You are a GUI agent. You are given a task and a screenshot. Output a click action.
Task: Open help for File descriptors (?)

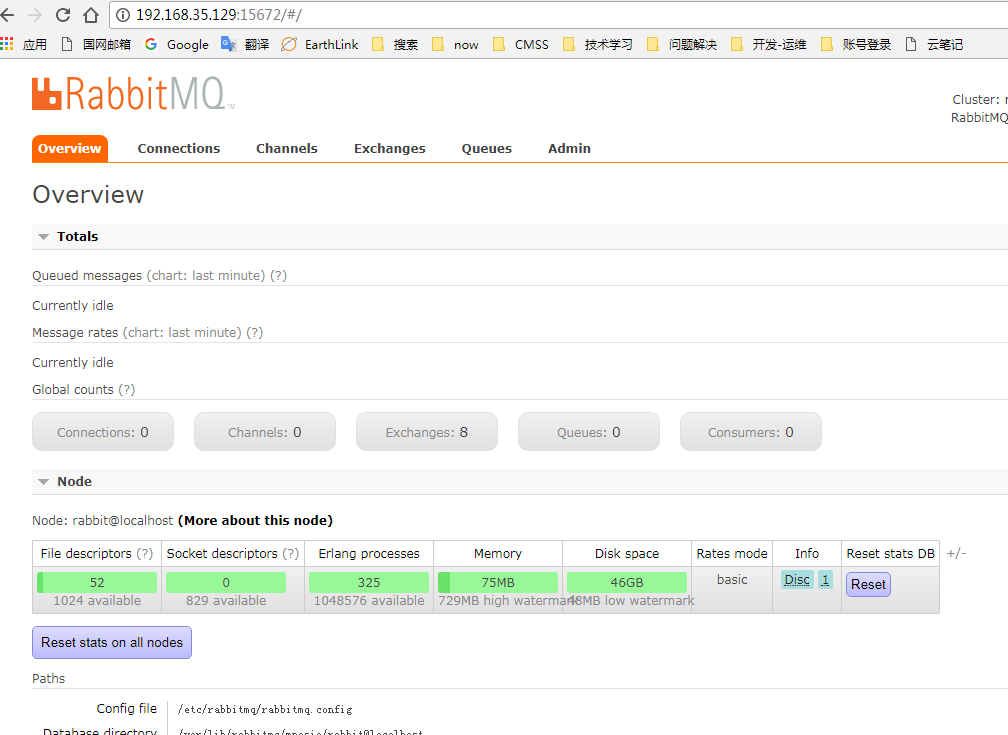[145, 554]
